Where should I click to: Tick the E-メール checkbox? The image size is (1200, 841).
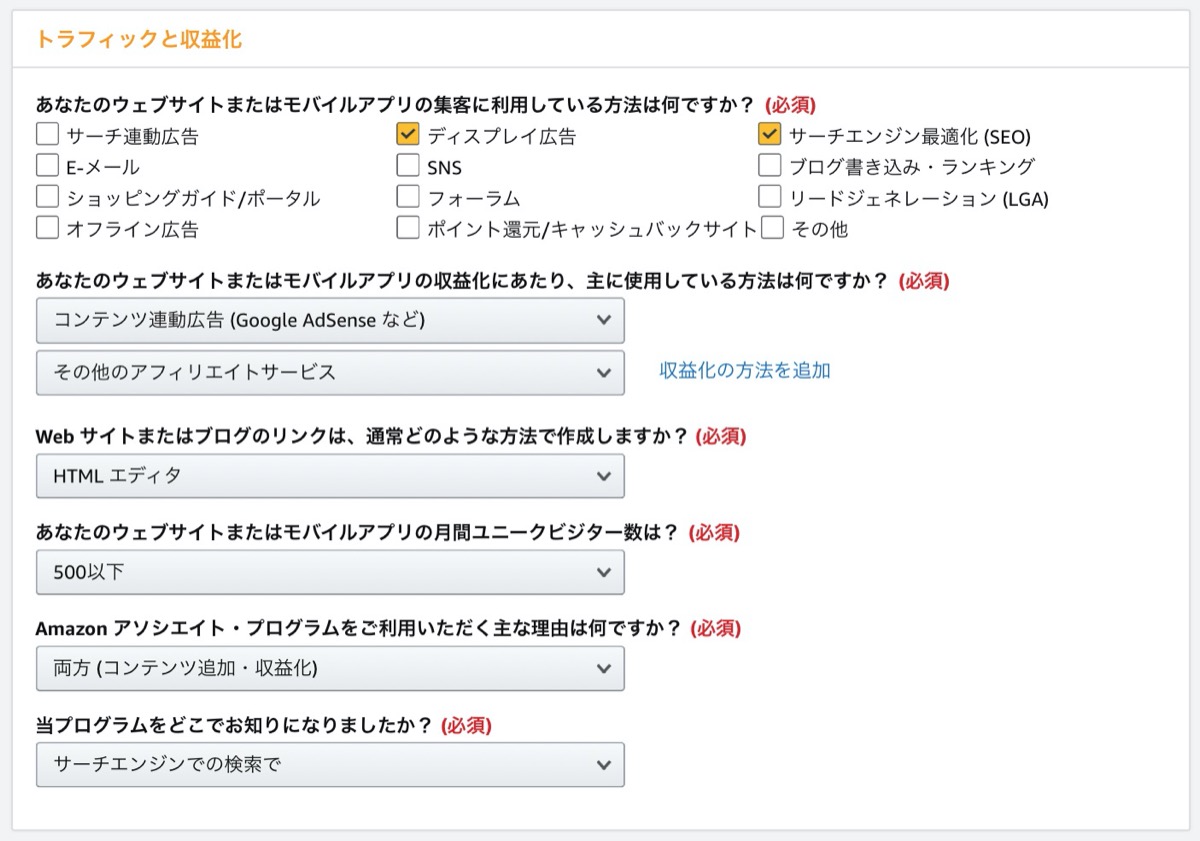point(47,165)
